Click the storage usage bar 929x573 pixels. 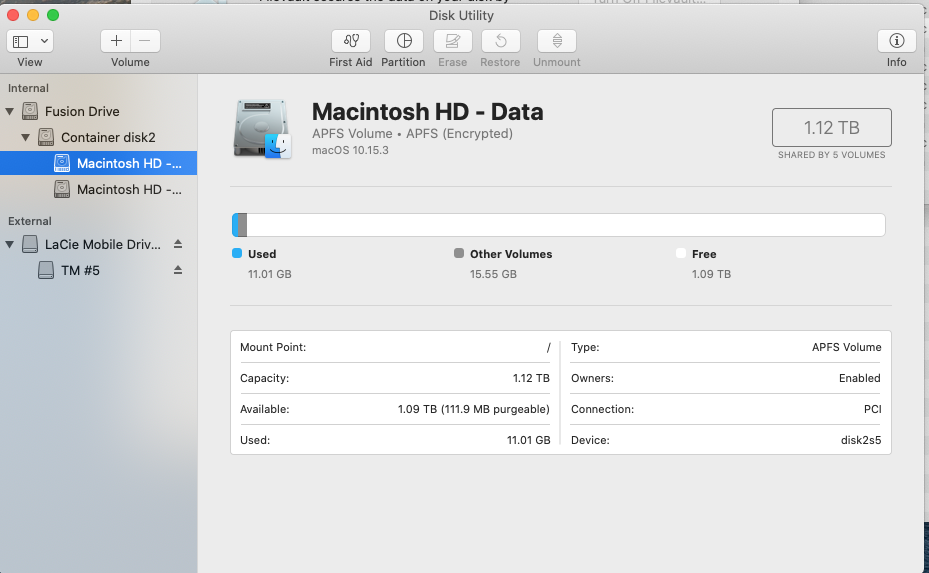[559, 225]
